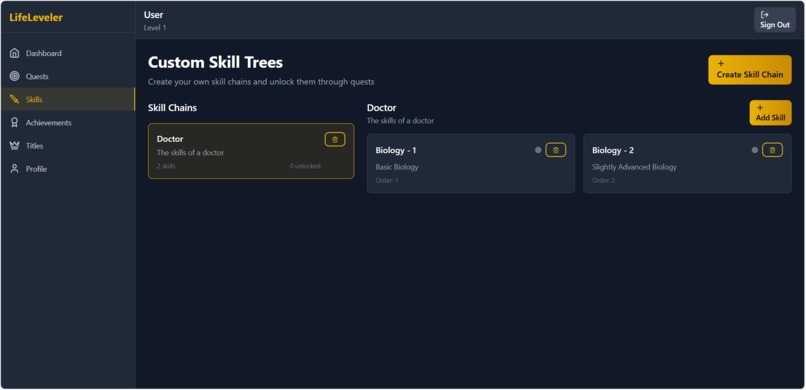Click the '2 skills' count text
The image size is (806, 390).
[x=166, y=166]
